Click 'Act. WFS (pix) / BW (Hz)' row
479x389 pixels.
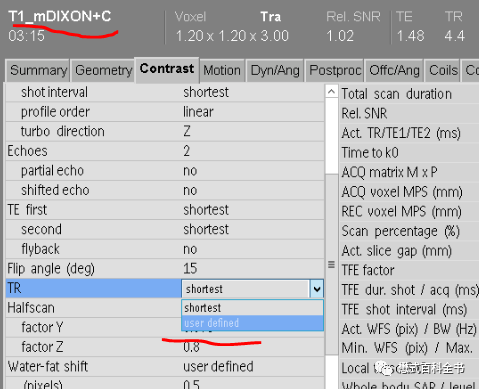(409, 329)
